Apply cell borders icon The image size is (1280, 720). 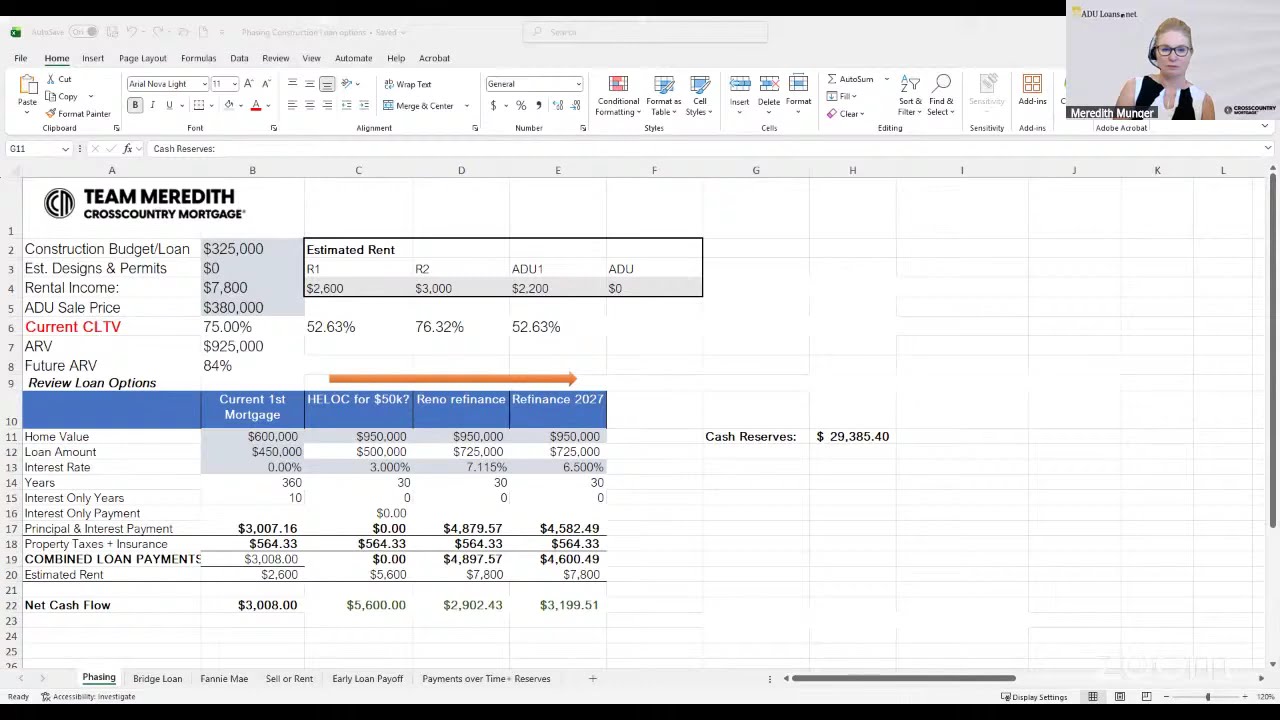click(x=199, y=105)
